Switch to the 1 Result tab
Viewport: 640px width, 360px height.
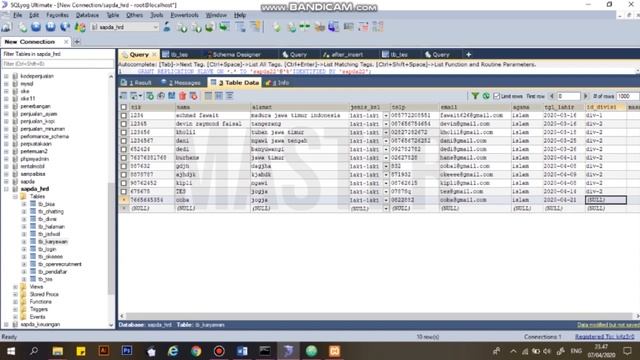[x=136, y=82]
